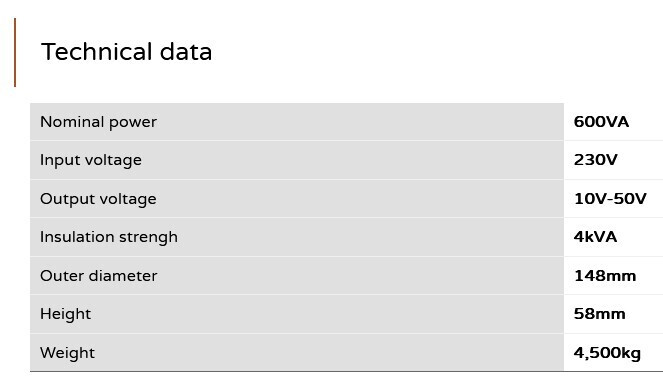Image resolution: width=663 pixels, height=381 pixels.
Task: Click the 148mm value
Action: [605, 276]
